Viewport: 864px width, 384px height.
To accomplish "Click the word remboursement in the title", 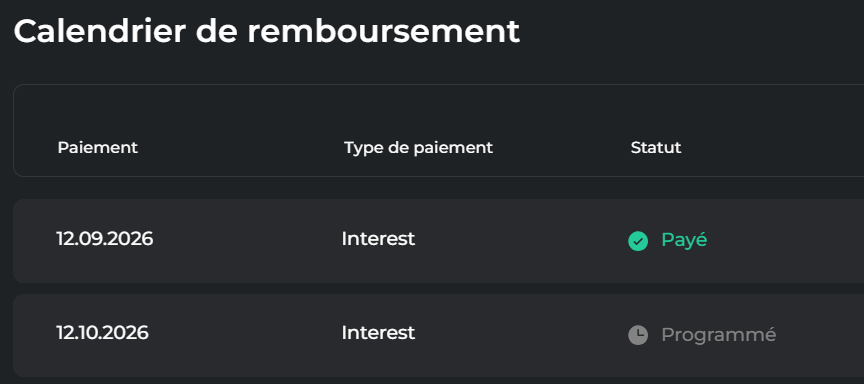I will pyautogui.click(x=384, y=32).
